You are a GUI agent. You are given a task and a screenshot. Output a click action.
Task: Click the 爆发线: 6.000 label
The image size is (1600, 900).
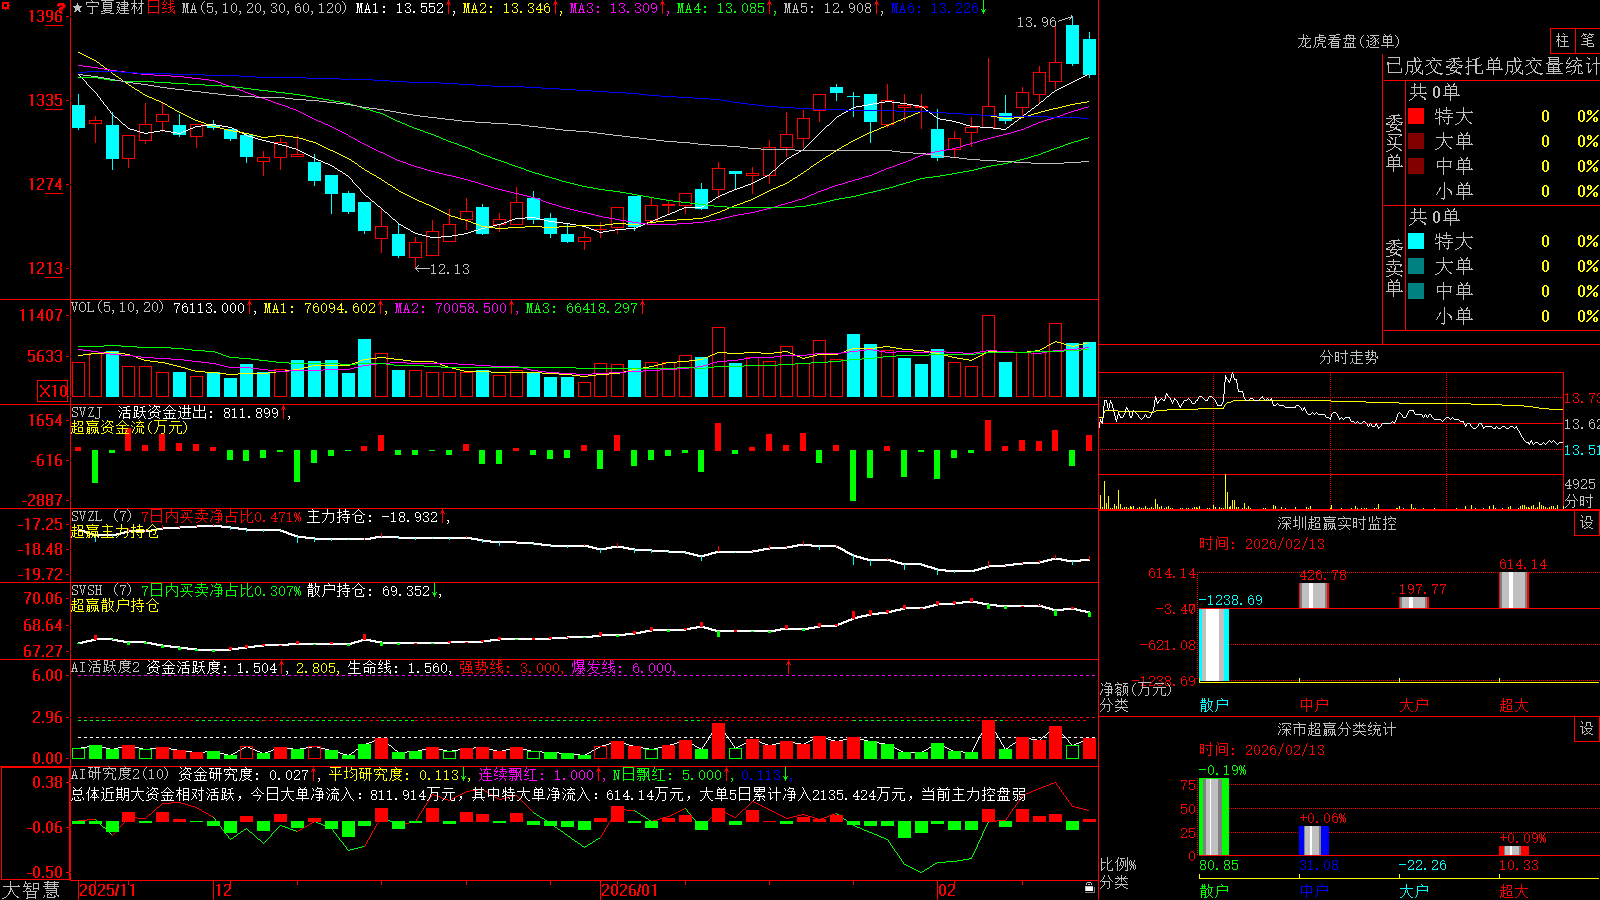coord(623,667)
